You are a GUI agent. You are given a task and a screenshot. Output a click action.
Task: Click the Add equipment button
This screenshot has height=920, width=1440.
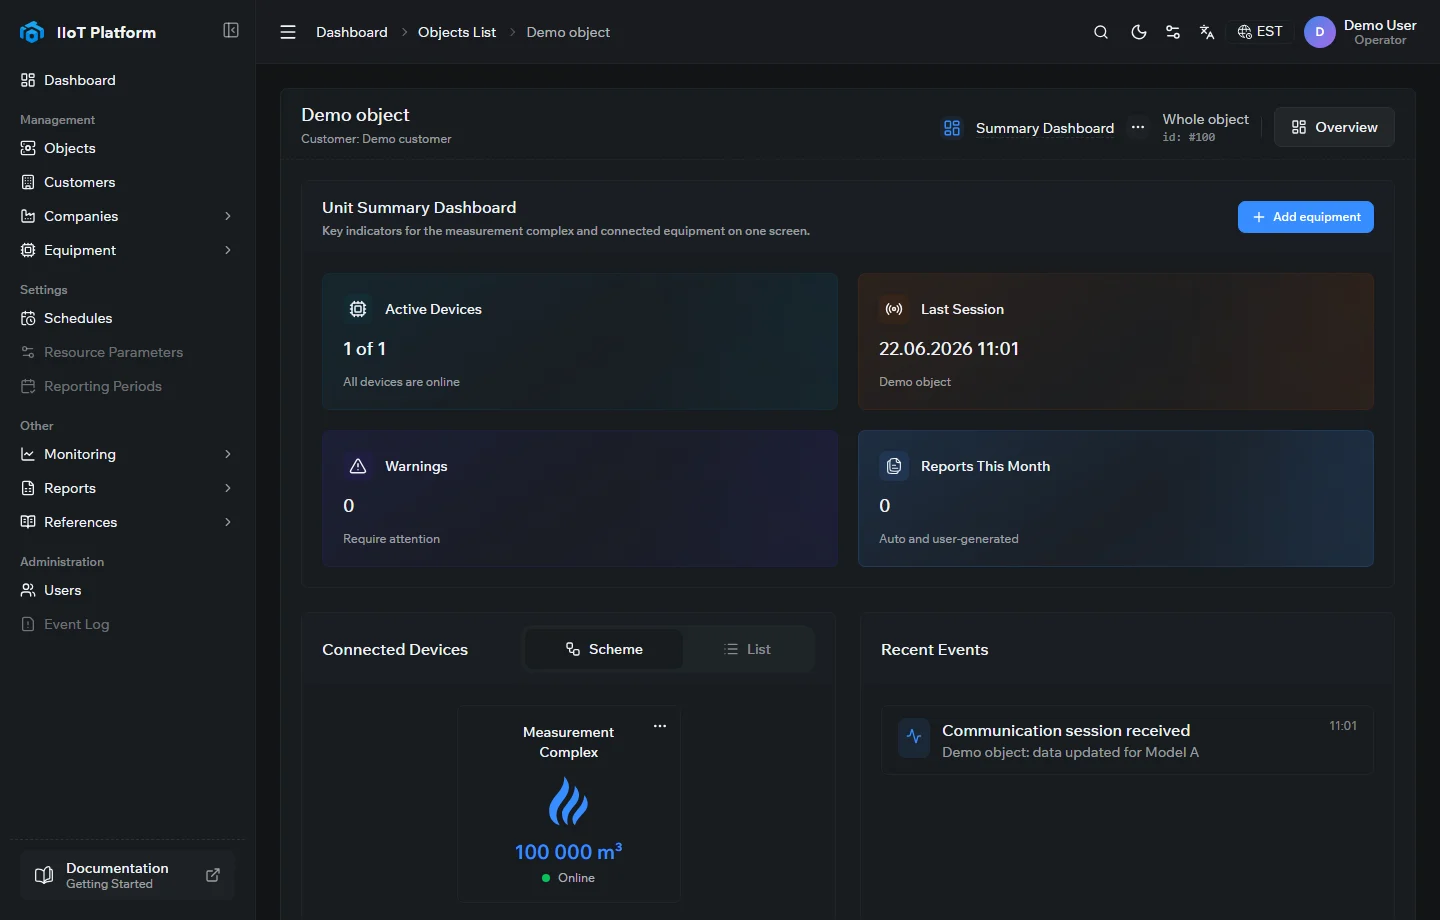click(x=1306, y=217)
